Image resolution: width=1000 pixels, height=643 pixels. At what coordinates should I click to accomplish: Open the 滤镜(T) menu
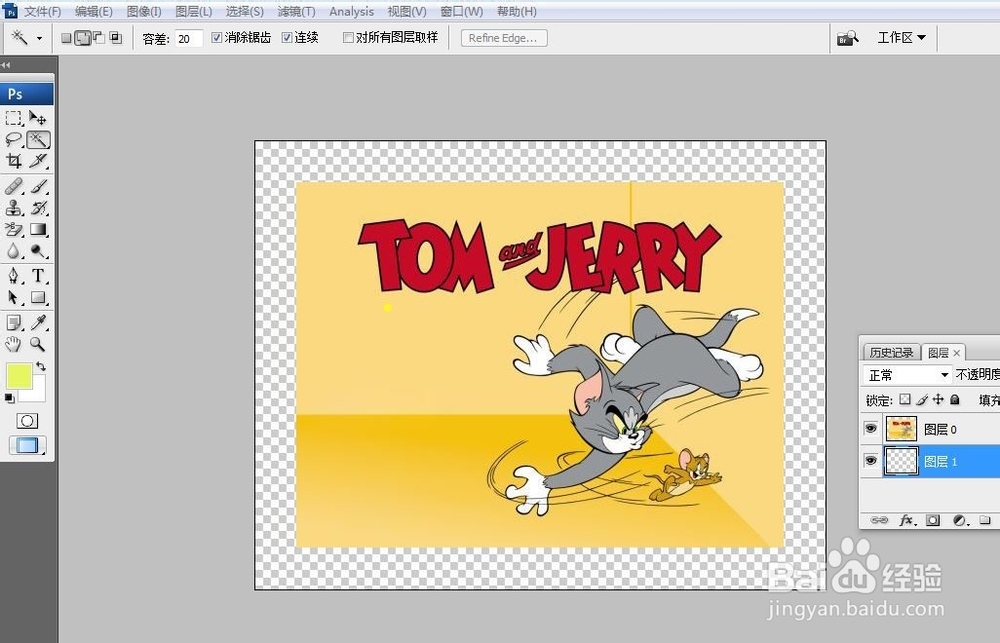pos(296,11)
